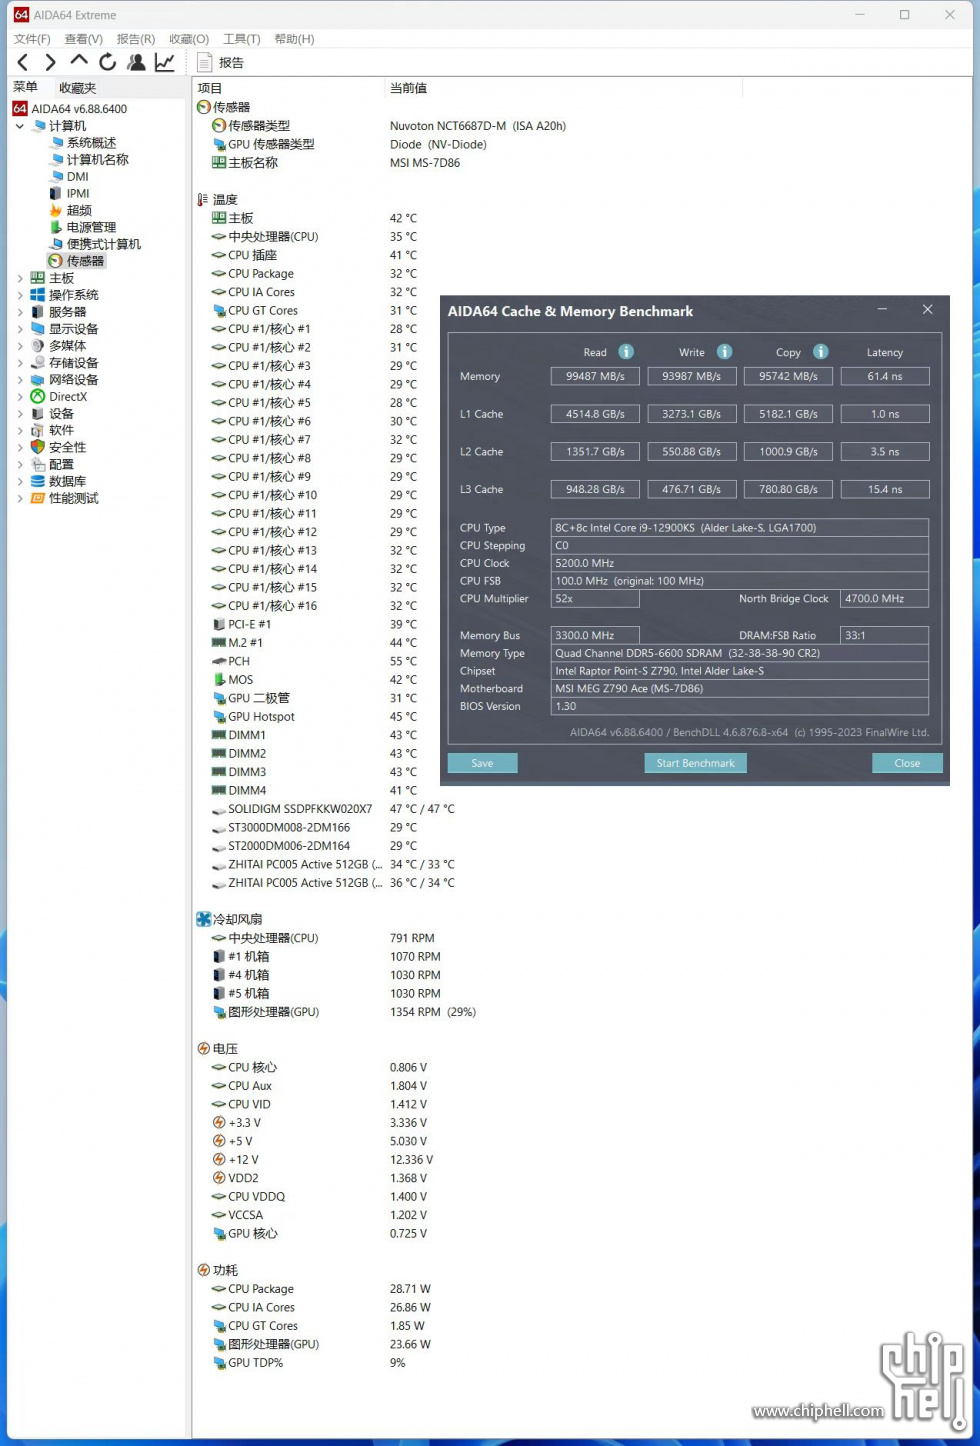This screenshot has width=980, height=1446.
Task: Click the 冷却风扇 section fan icon
Action: tap(204, 919)
